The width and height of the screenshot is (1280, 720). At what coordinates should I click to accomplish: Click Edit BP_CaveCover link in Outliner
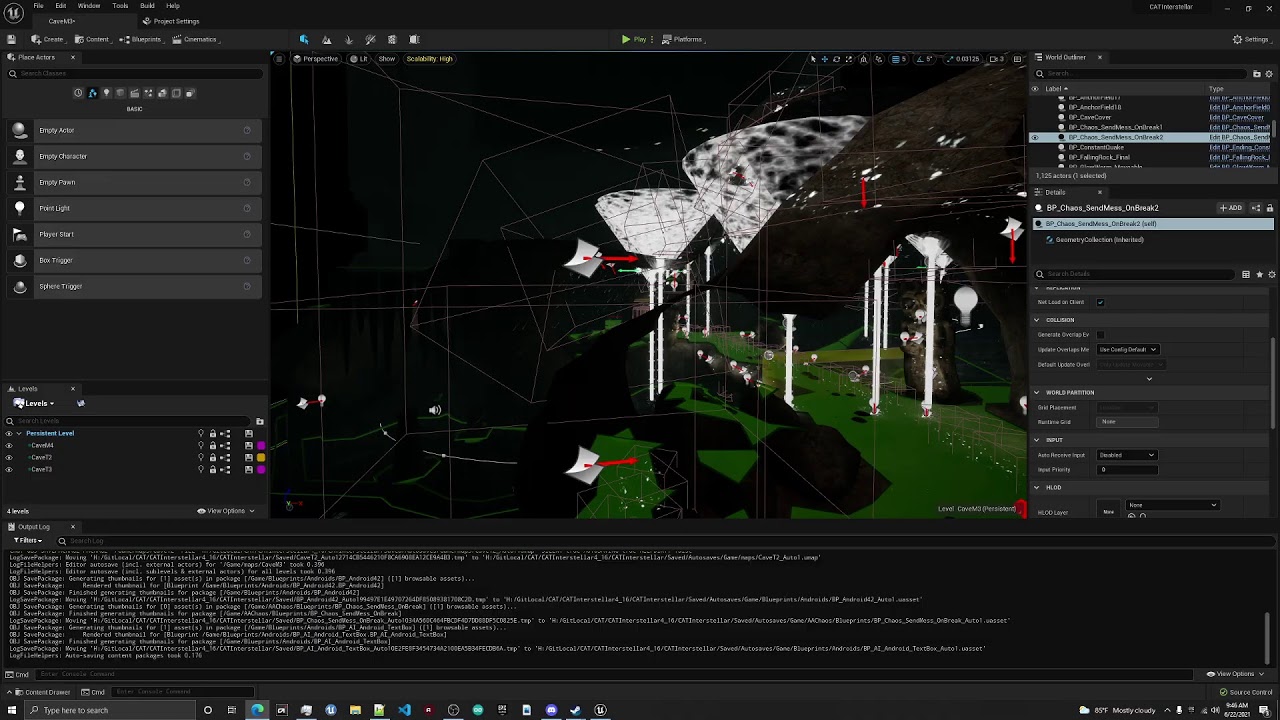1238,117
